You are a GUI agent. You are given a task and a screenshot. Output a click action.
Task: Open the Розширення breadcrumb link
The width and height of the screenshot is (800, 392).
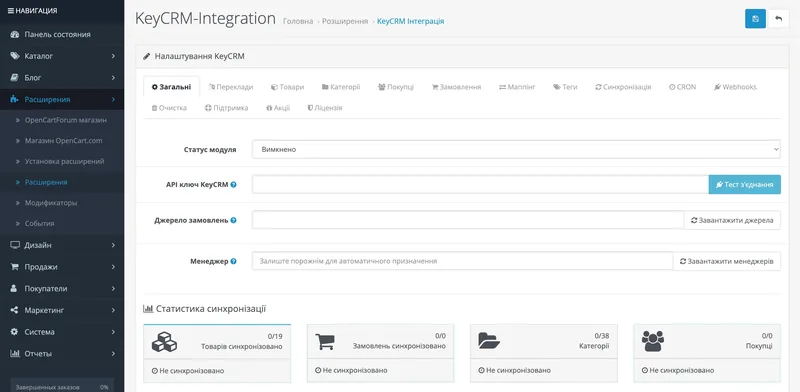tap(345, 21)
